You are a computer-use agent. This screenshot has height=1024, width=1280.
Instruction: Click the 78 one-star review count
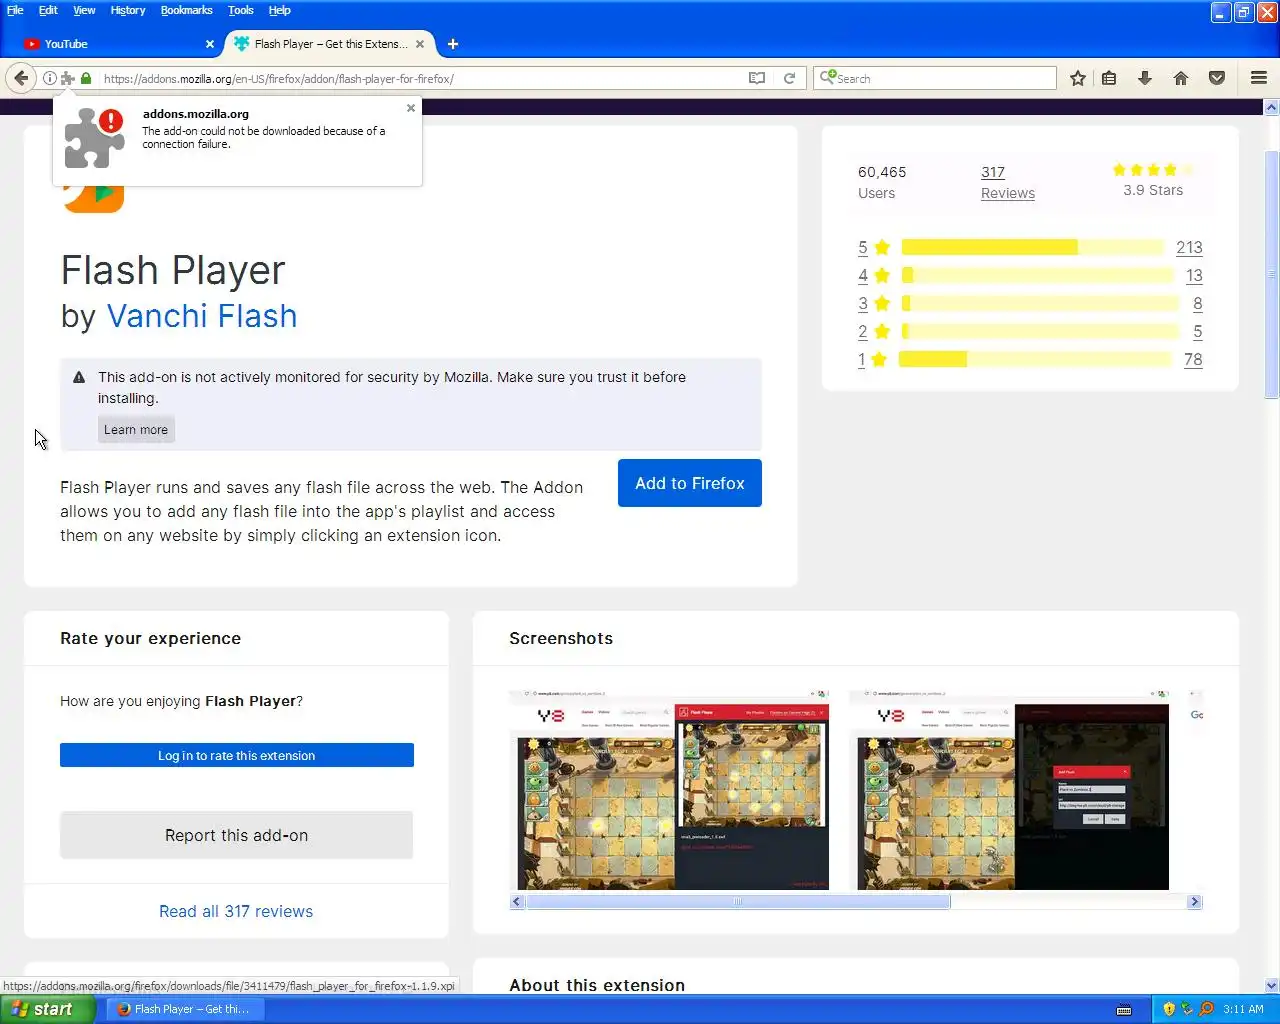(x=1193, y=359)
